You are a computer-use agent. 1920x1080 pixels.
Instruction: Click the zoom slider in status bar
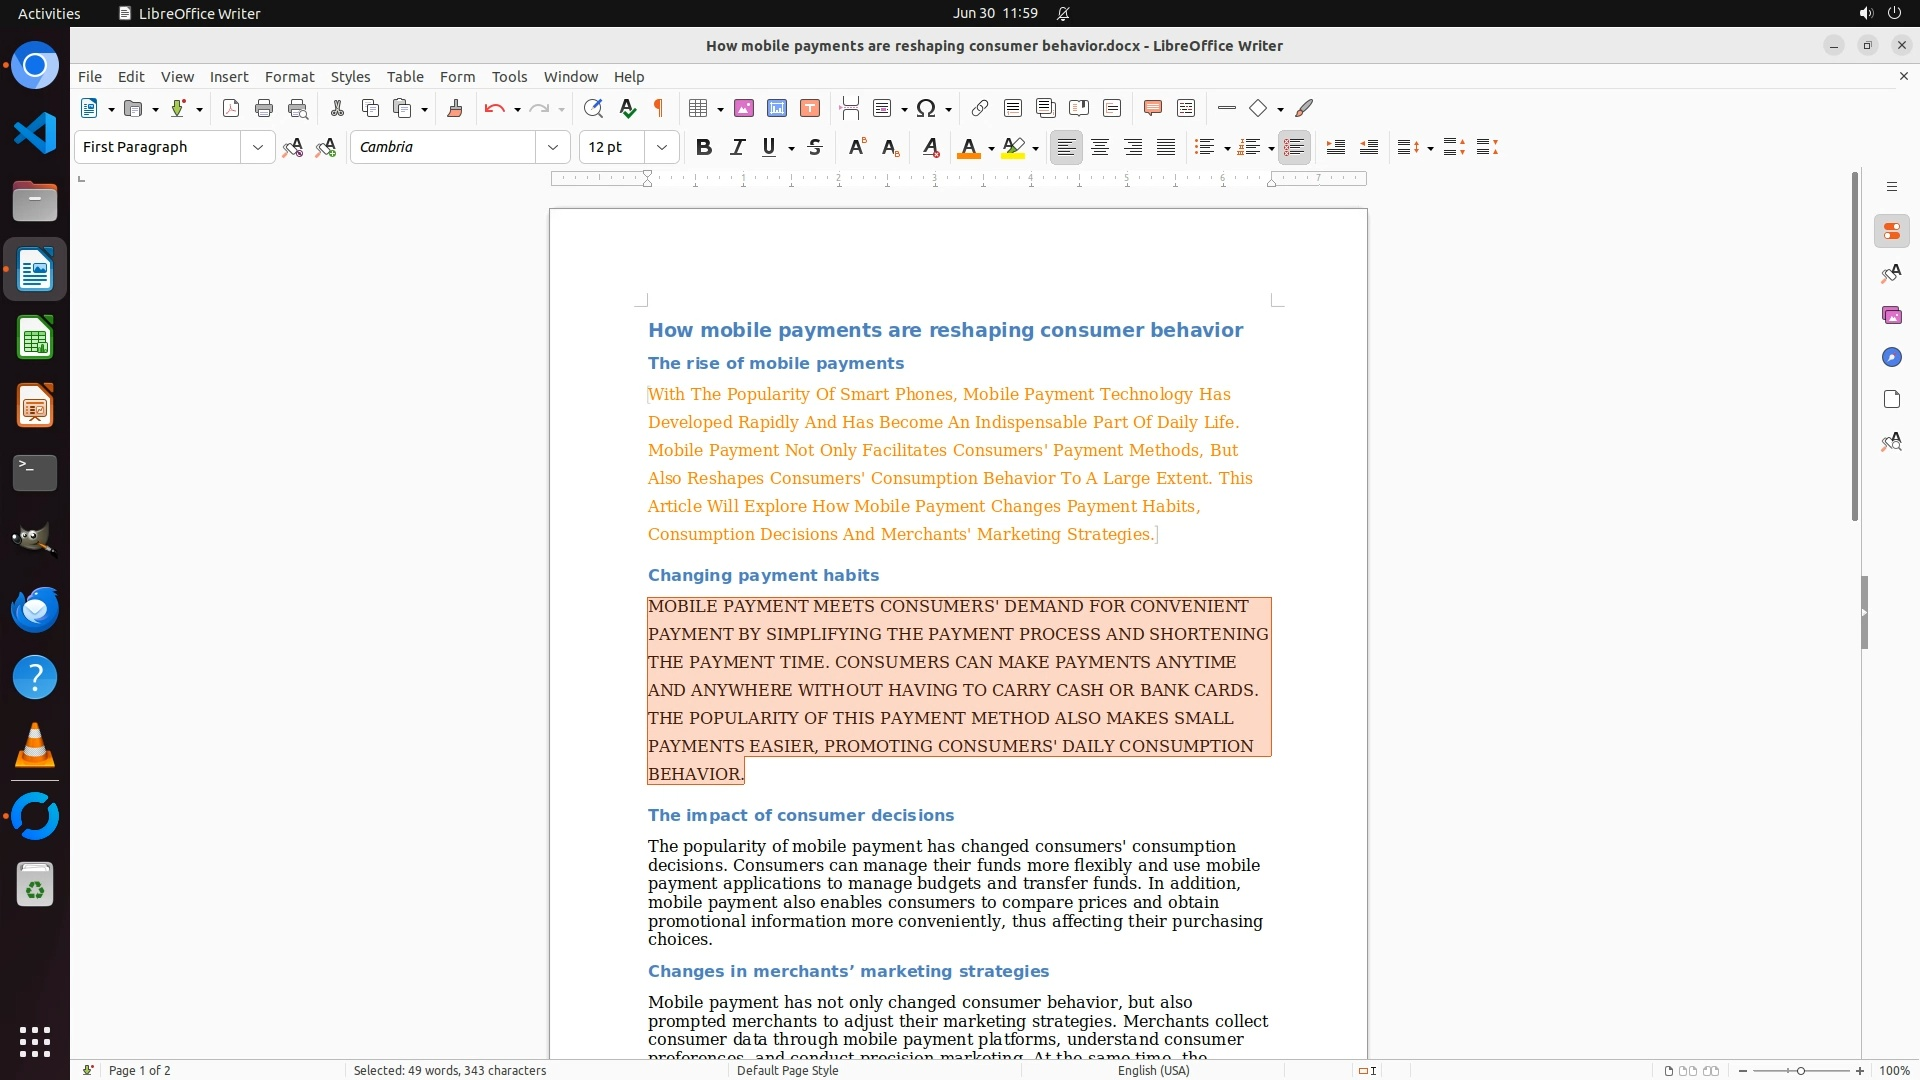click(x=1800, y=1070)
